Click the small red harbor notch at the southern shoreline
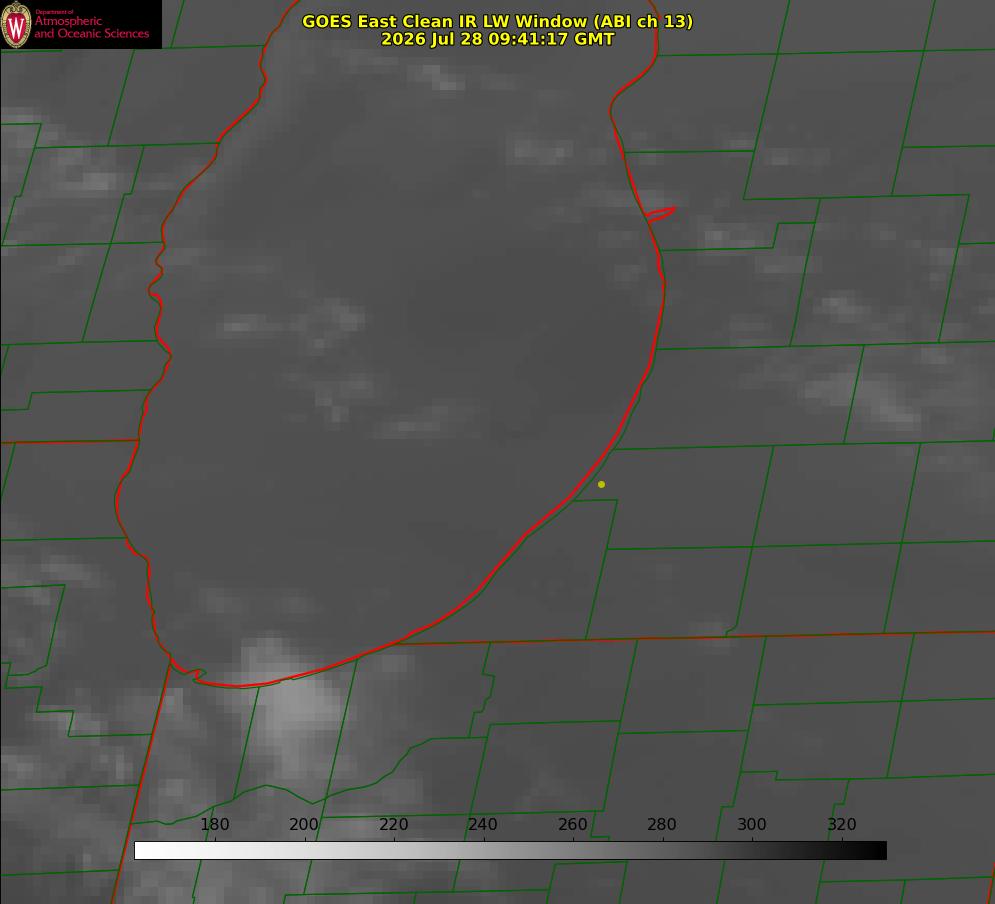The width and height of the screenshot is (995, 904). (199, 674)
